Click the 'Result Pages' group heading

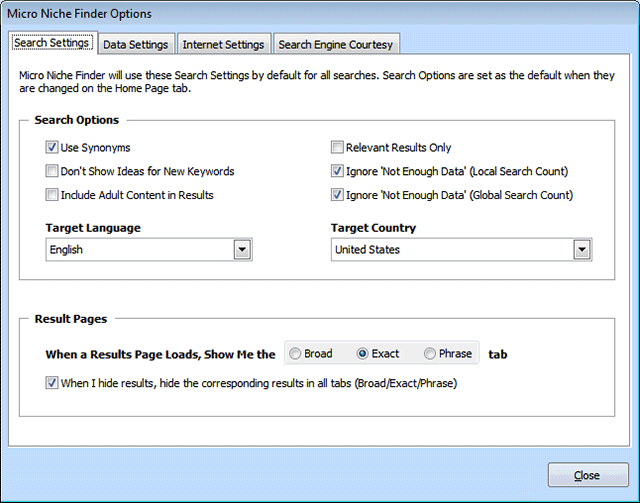coord(71,319)
